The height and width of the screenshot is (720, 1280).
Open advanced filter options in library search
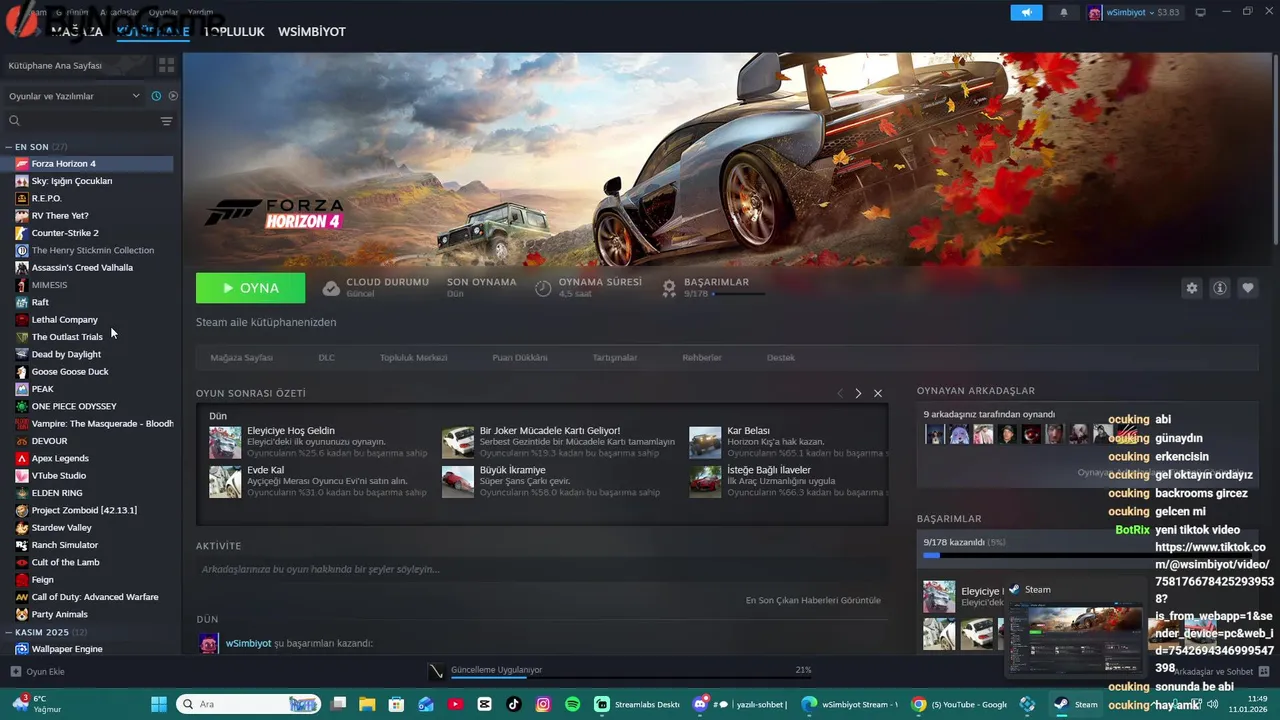tap(166, 121)
